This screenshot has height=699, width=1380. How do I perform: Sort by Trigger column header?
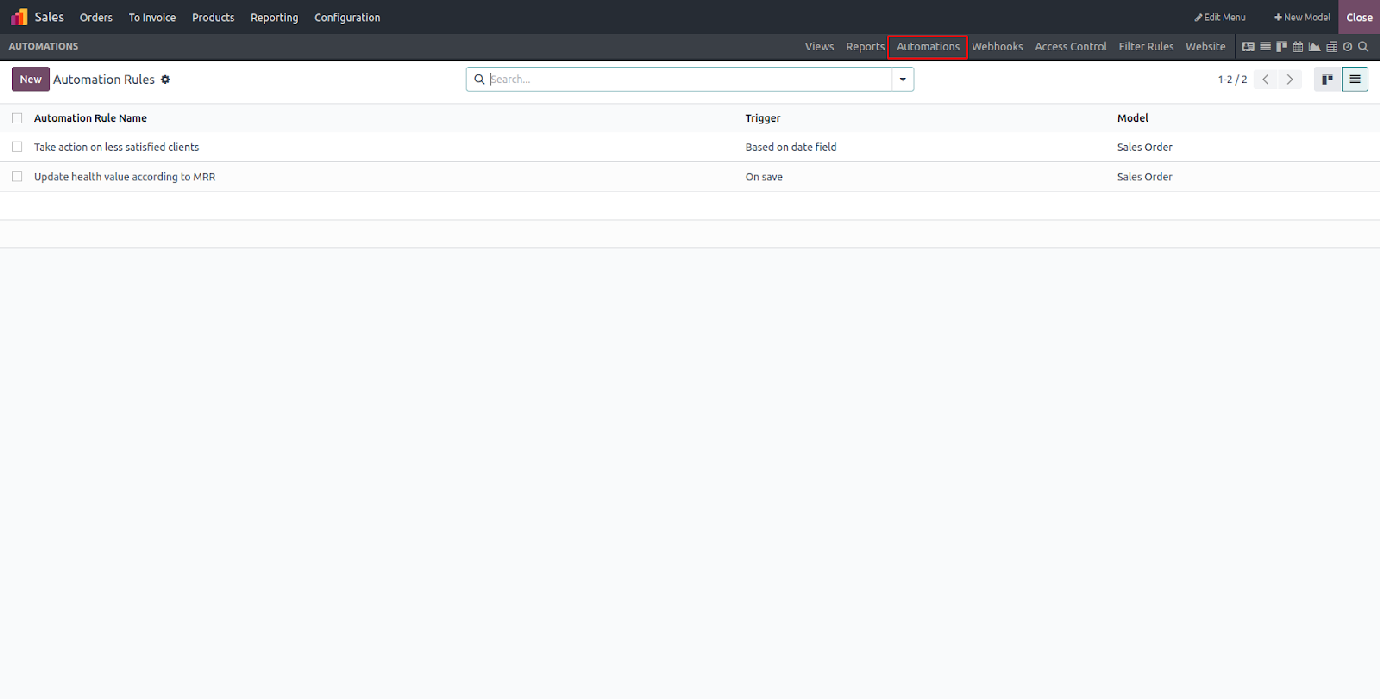click(x=763, y=118)
